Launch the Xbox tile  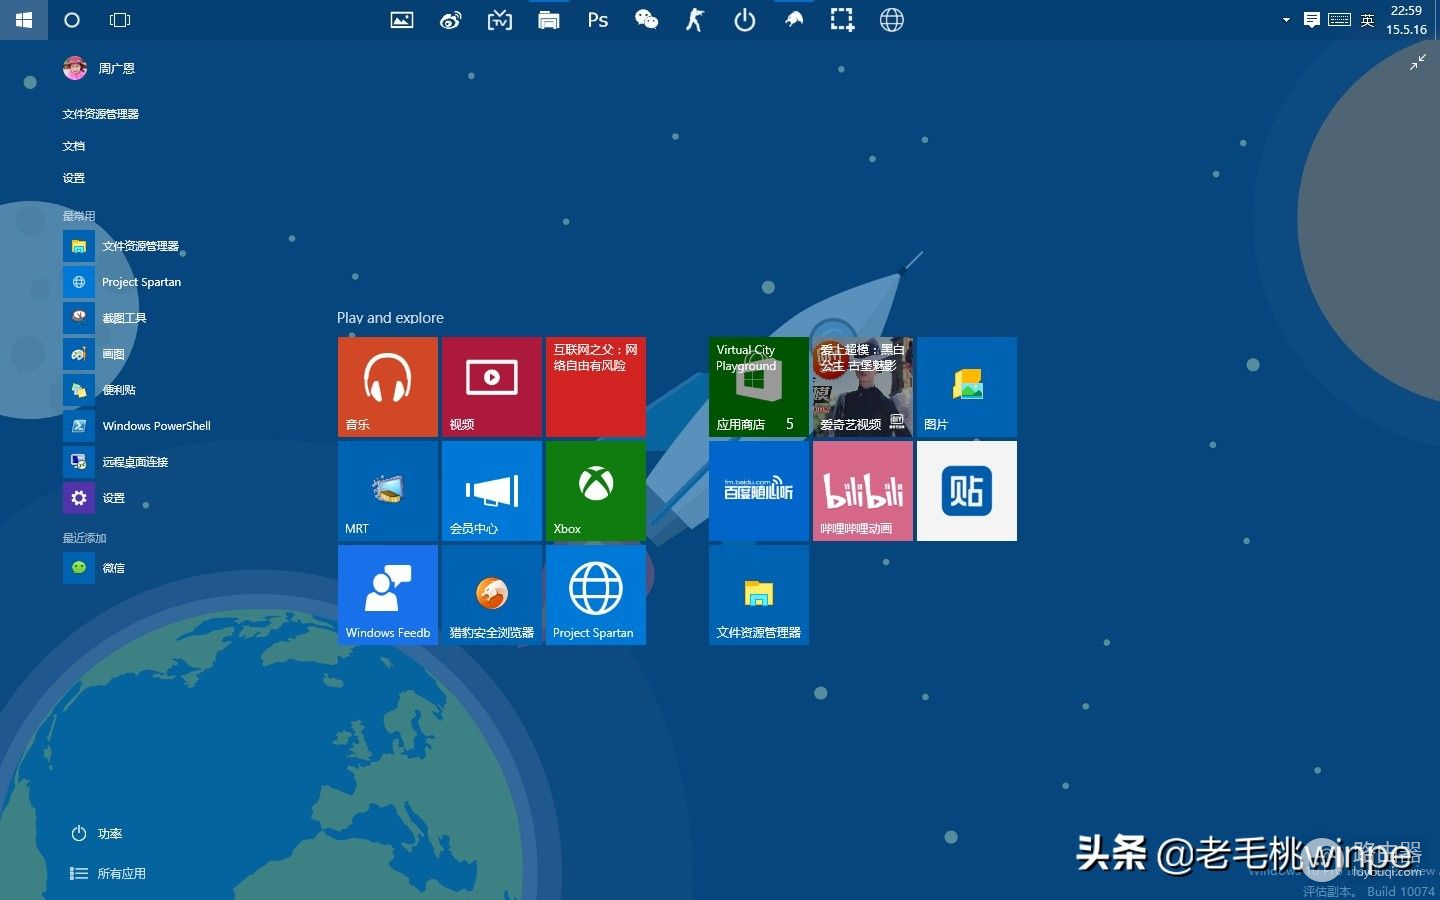point(595,490)
